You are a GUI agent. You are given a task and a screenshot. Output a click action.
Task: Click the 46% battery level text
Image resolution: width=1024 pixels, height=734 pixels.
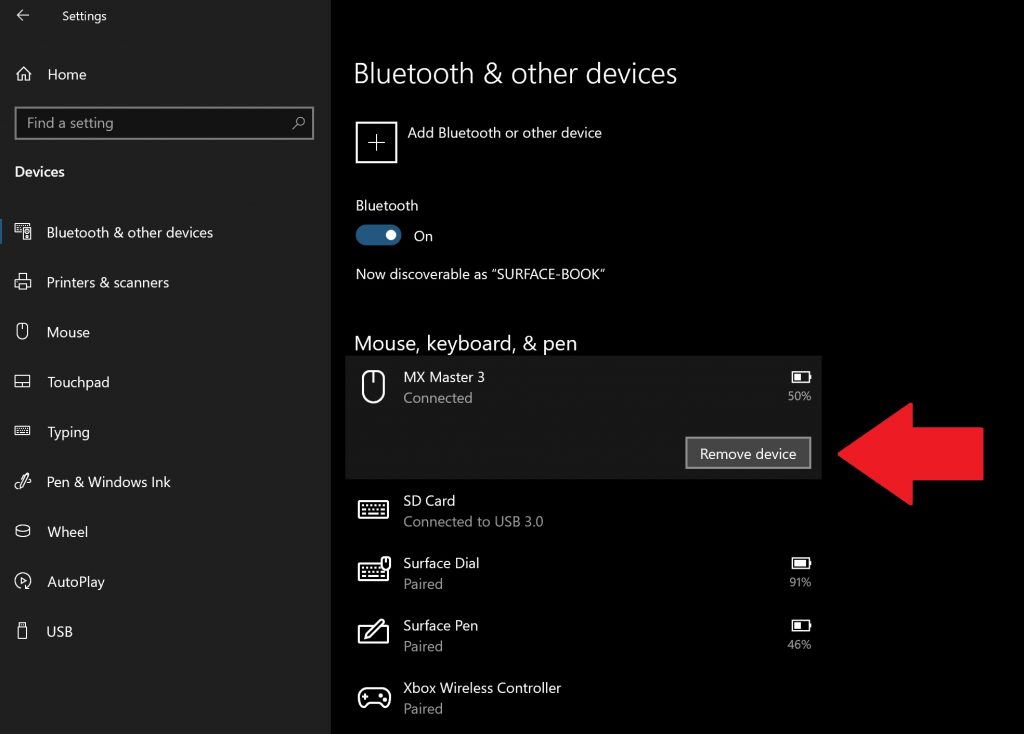tap(799, 645)
